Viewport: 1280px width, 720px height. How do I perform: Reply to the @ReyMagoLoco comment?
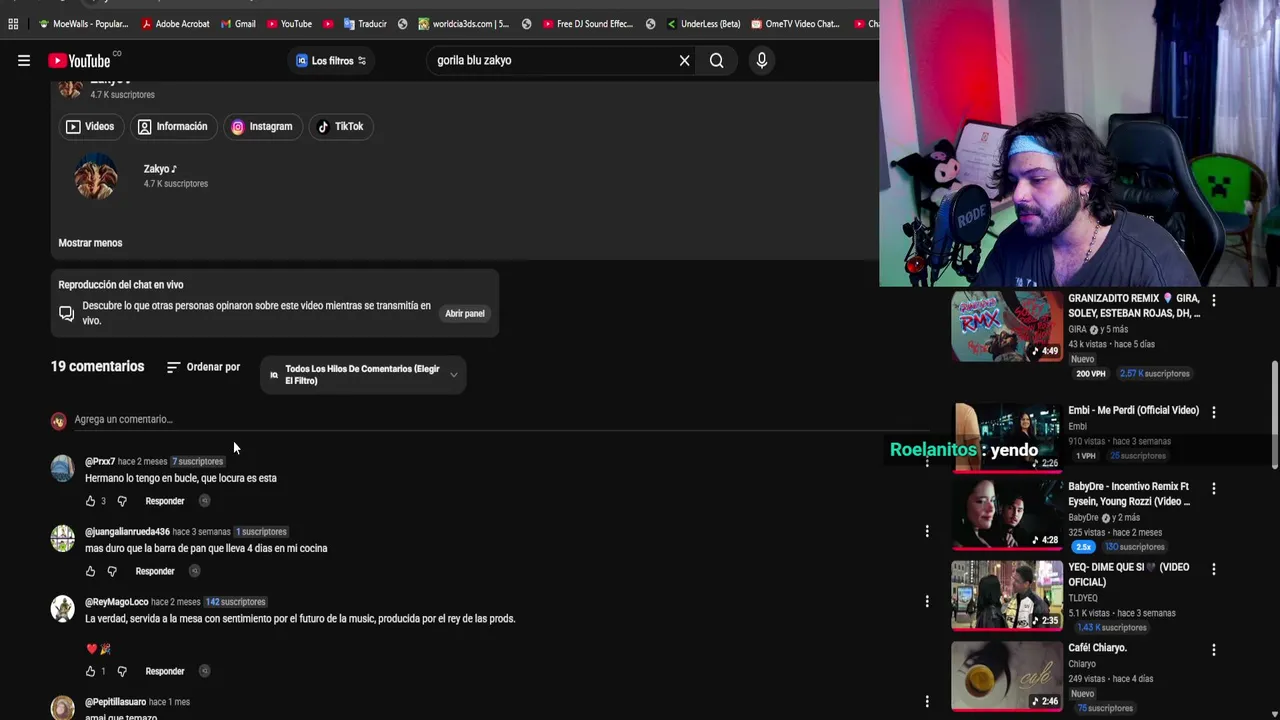coord(165,671)
